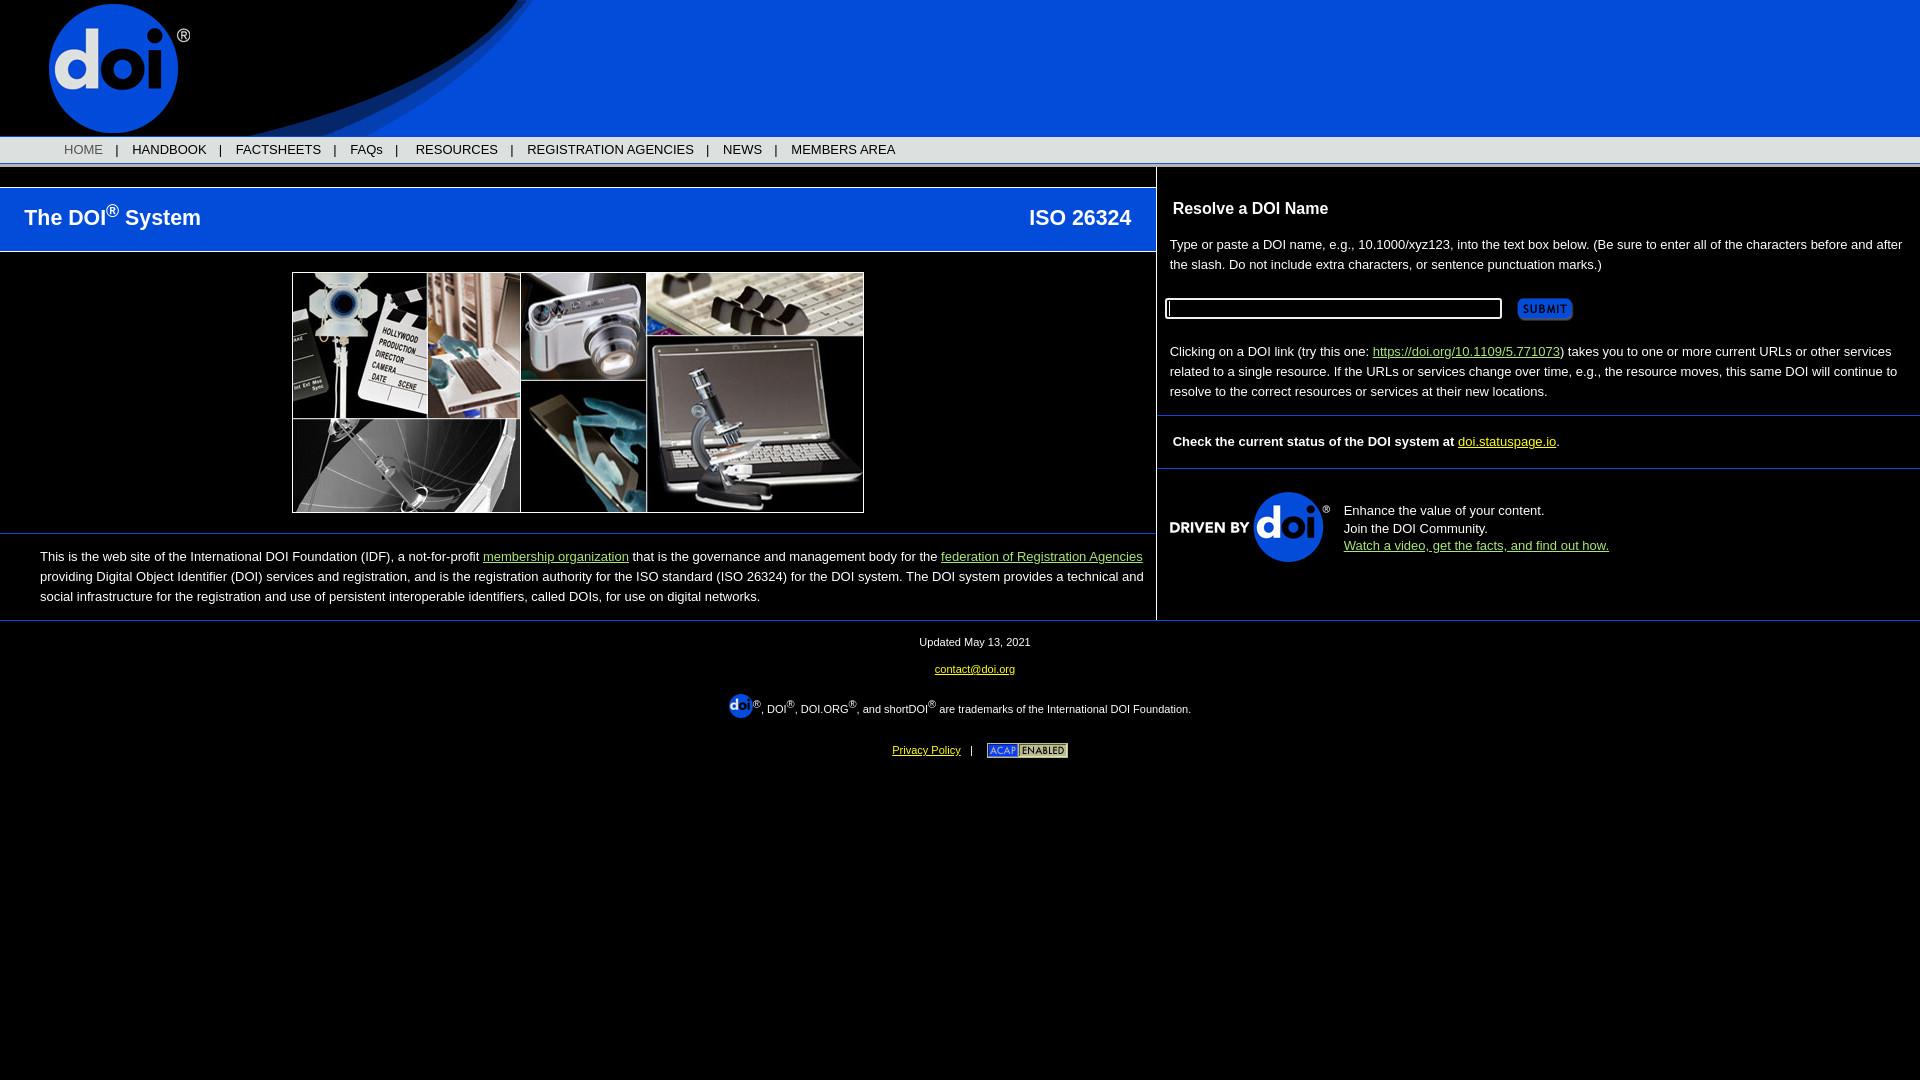
Task: Click the photo collage image
Action: click(x=578, y=393)
